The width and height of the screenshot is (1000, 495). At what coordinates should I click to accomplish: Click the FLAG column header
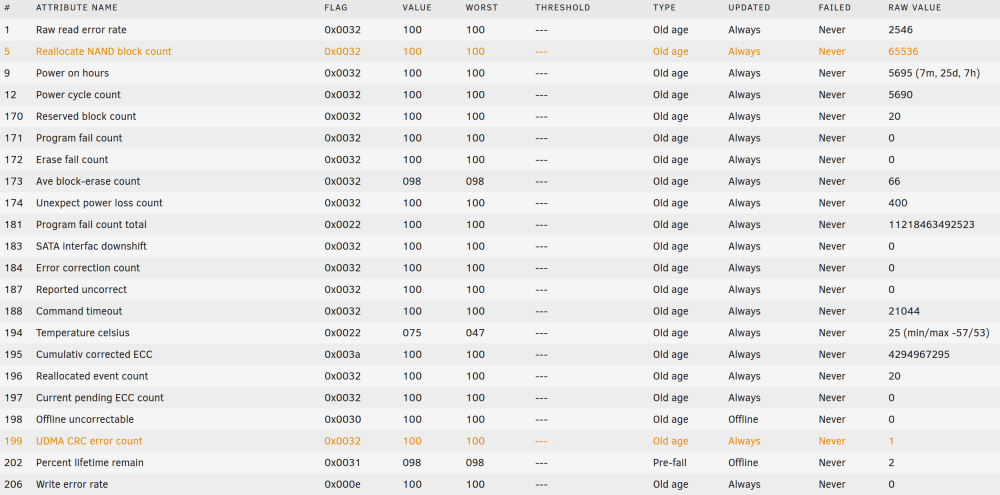(336, 8)
